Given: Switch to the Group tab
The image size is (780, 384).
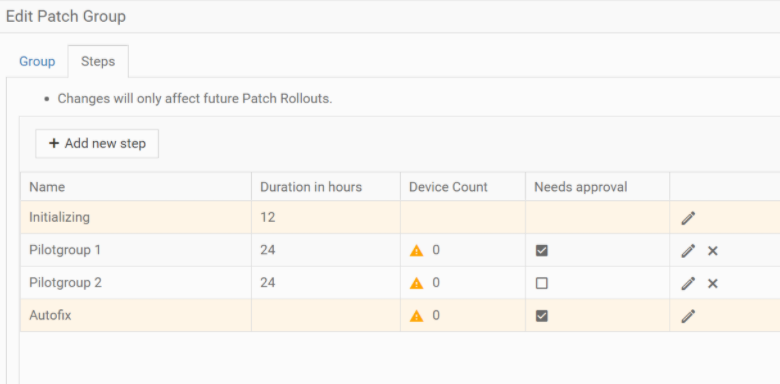Looking at the screenshot, I should click(37, 62).
